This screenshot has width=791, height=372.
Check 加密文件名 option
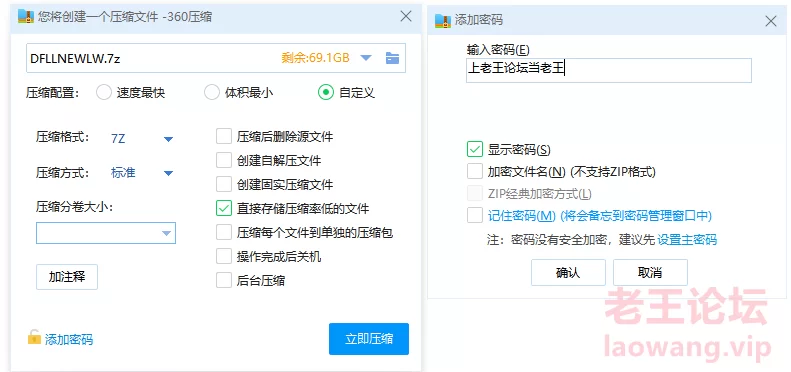click(475, 172)
